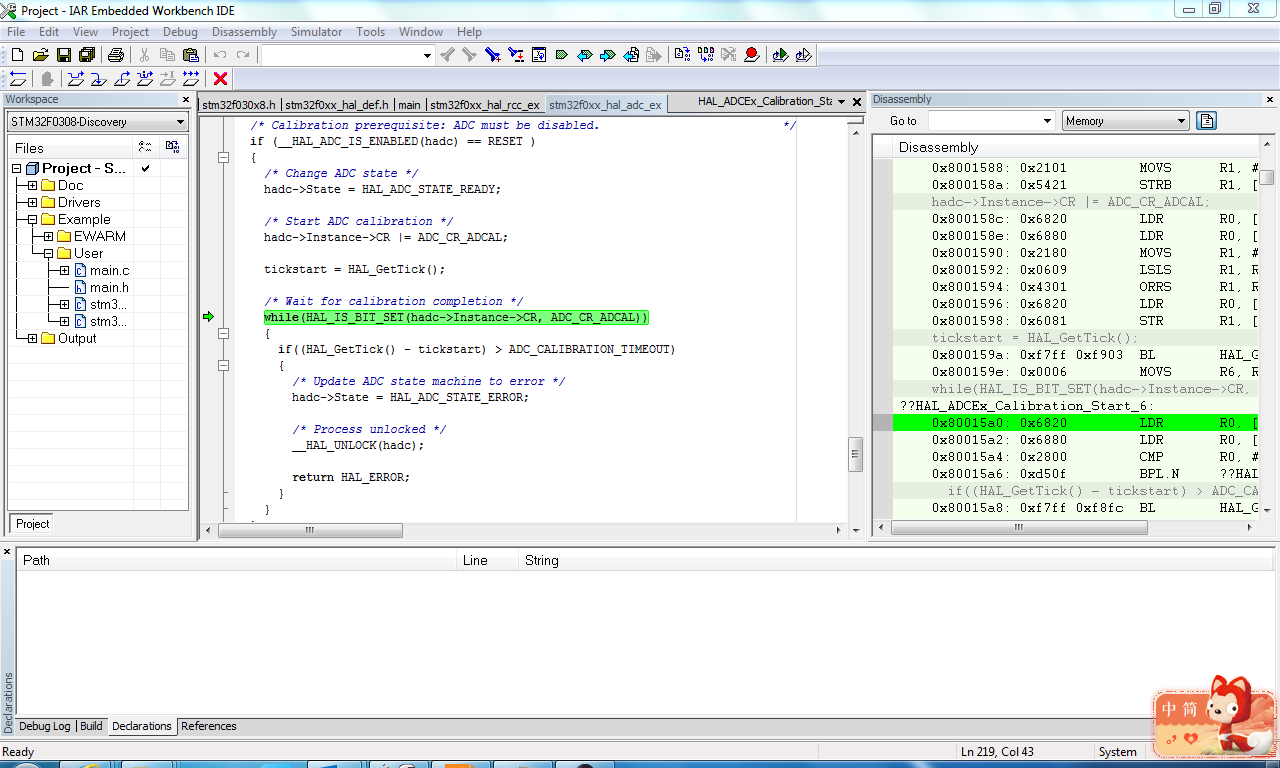Open the Disassembly Go to dropdown

pyautogui.click(x=1048, y=121)
